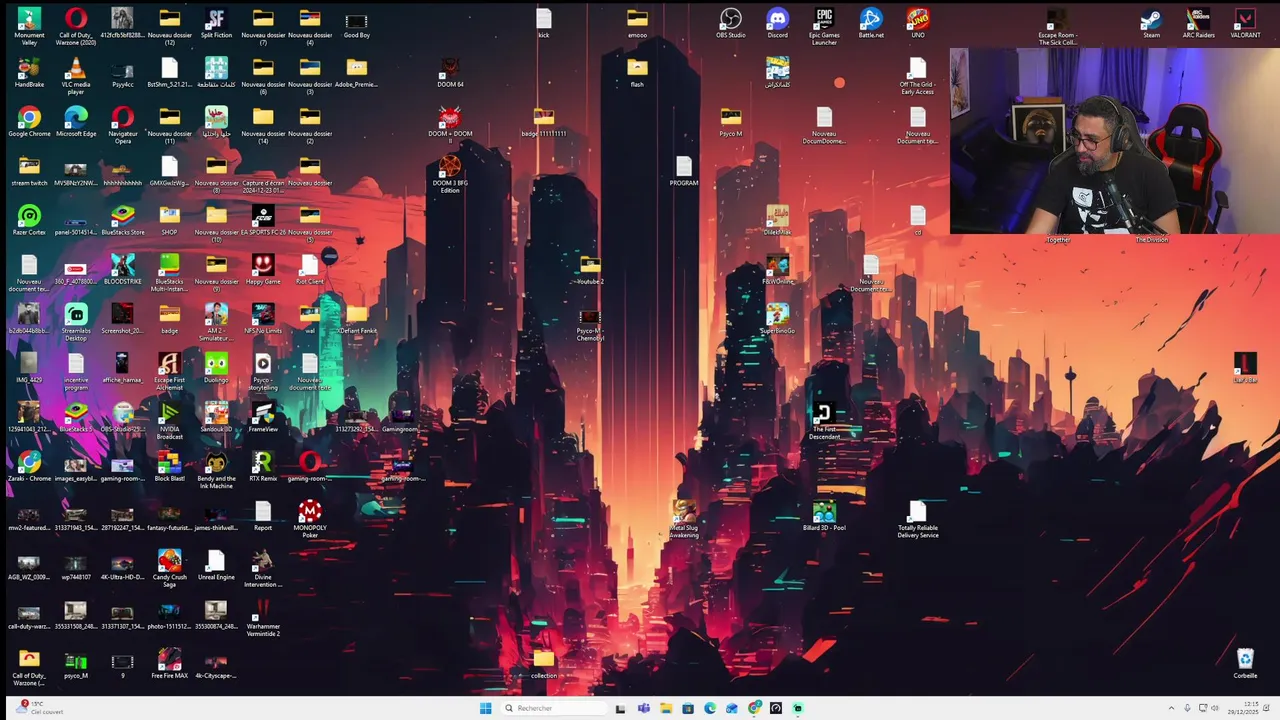This screenshot has width=1280, height=720.
Task: Open Metal Slug Awakening shortcut
Action: [684, 518]
